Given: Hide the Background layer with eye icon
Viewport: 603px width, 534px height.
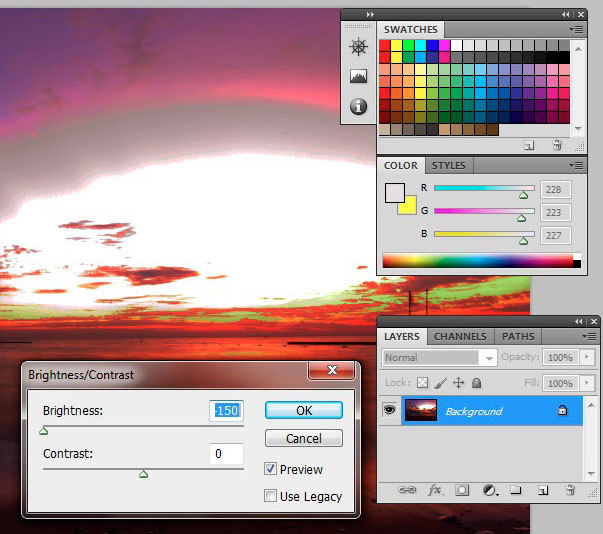Looking at the screenshot, I should (x=389, y=411).
